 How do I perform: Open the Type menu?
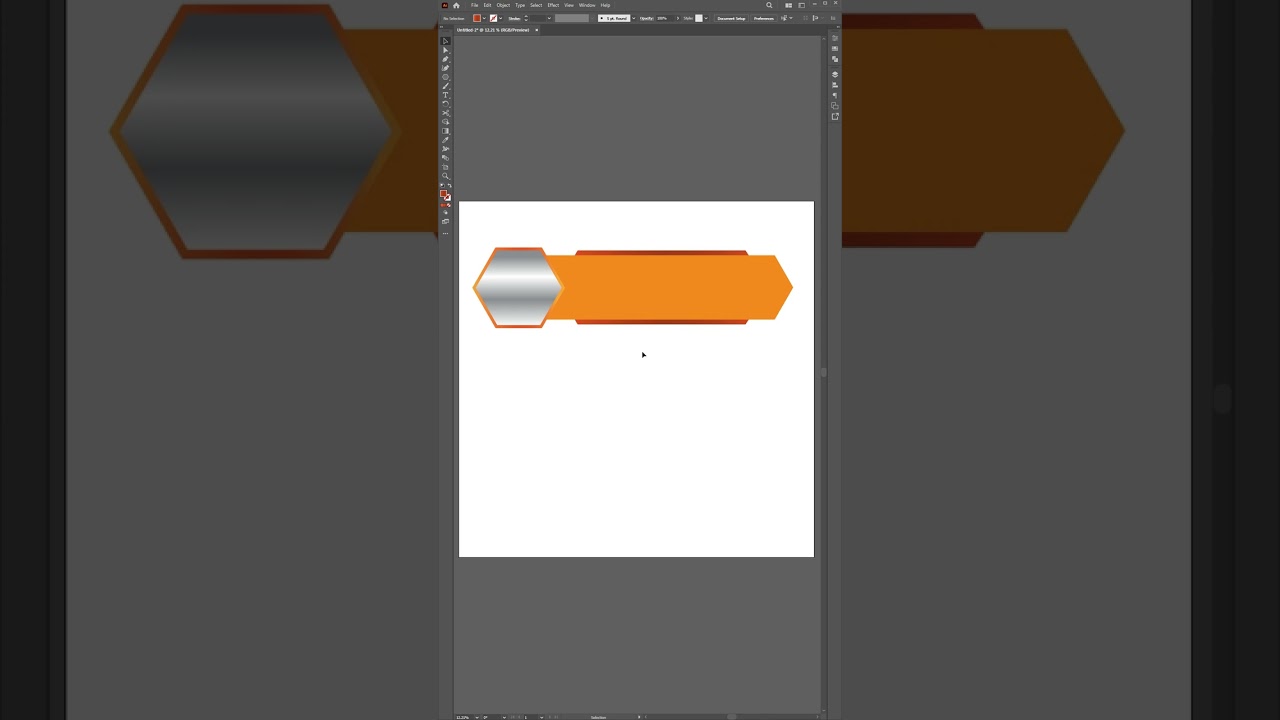pos(520,5)
